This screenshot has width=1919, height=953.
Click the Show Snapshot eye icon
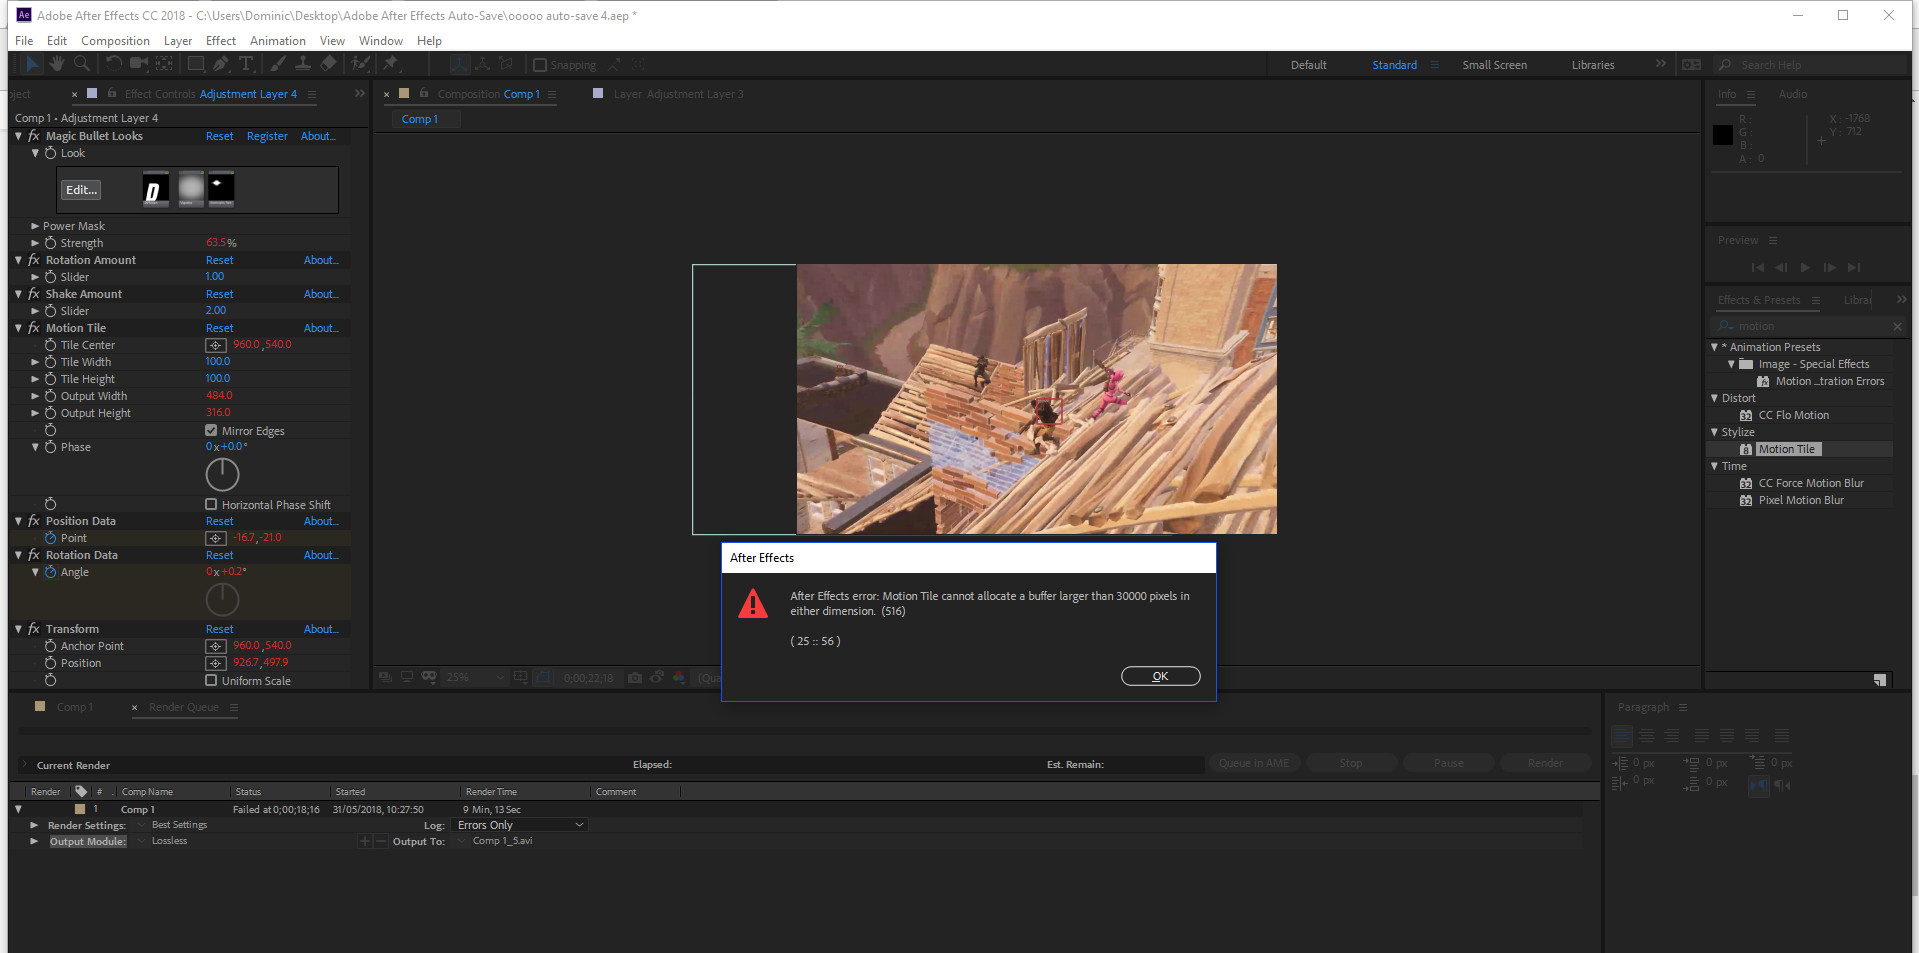coord(657,677)
